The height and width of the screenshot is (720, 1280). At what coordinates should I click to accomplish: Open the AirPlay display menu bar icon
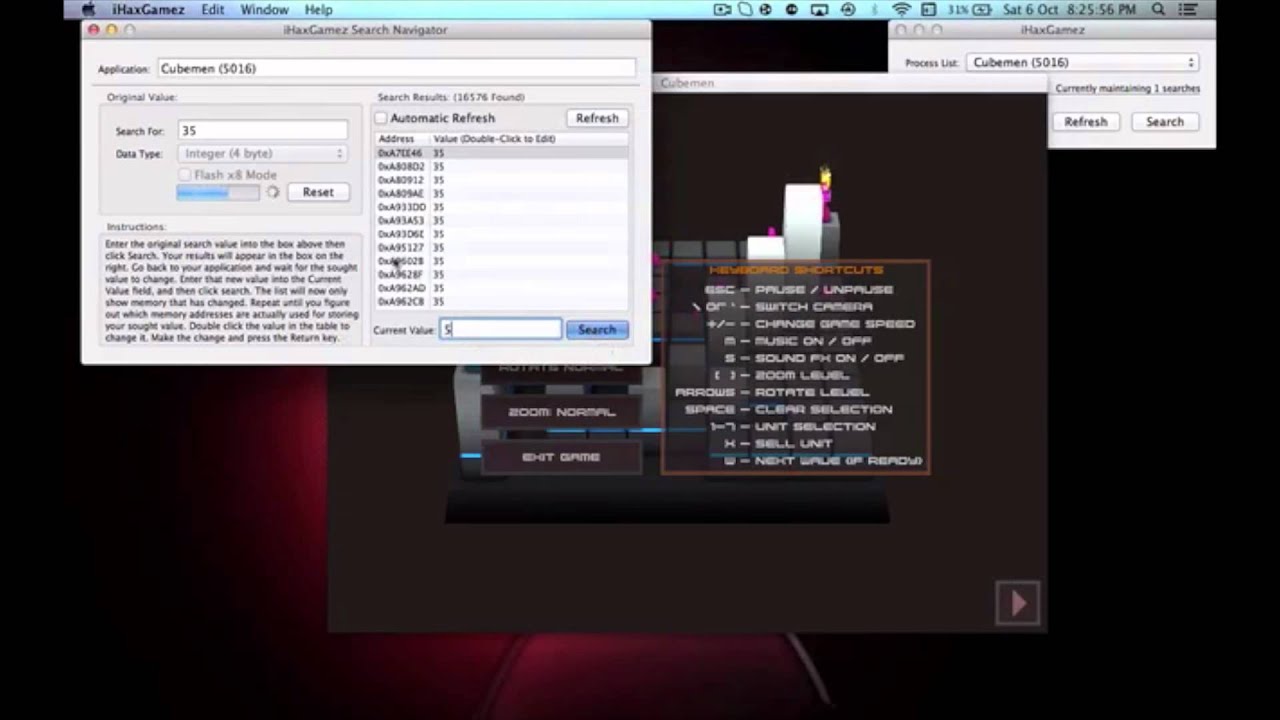(x=820, y=10)
